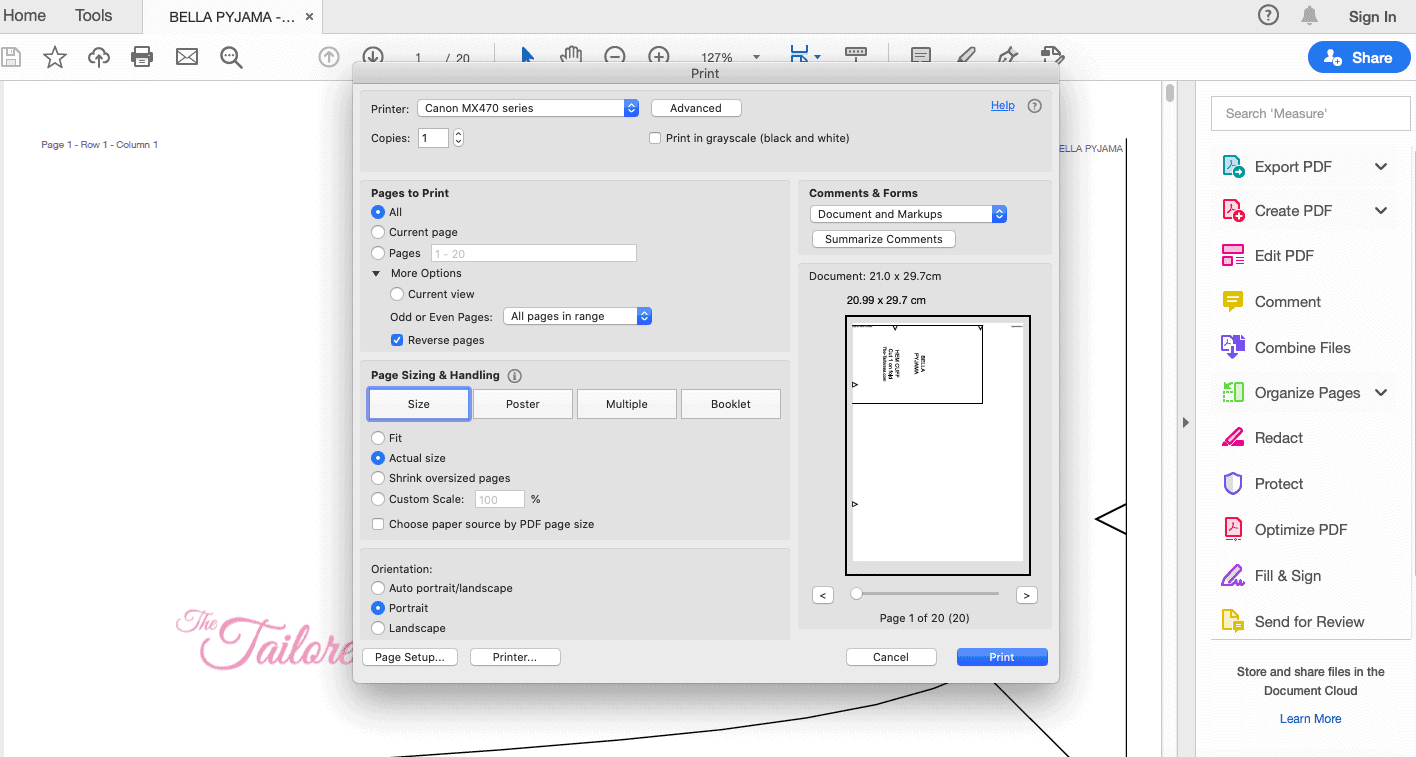The height and width of the screenshot is (757, 1416).
Task: Click the bookmark star icon in toolbar
Action: point(55,58)
